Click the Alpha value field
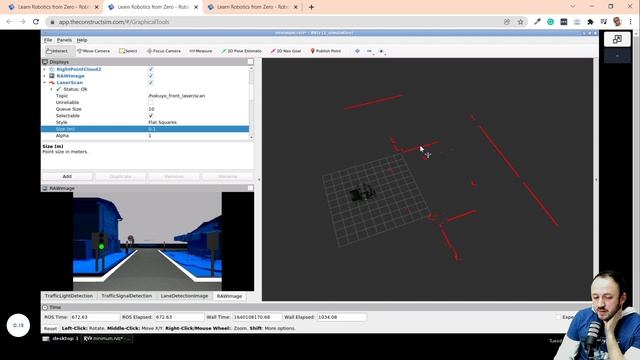This screenshot has height=360, width=640. click(198, 136)
